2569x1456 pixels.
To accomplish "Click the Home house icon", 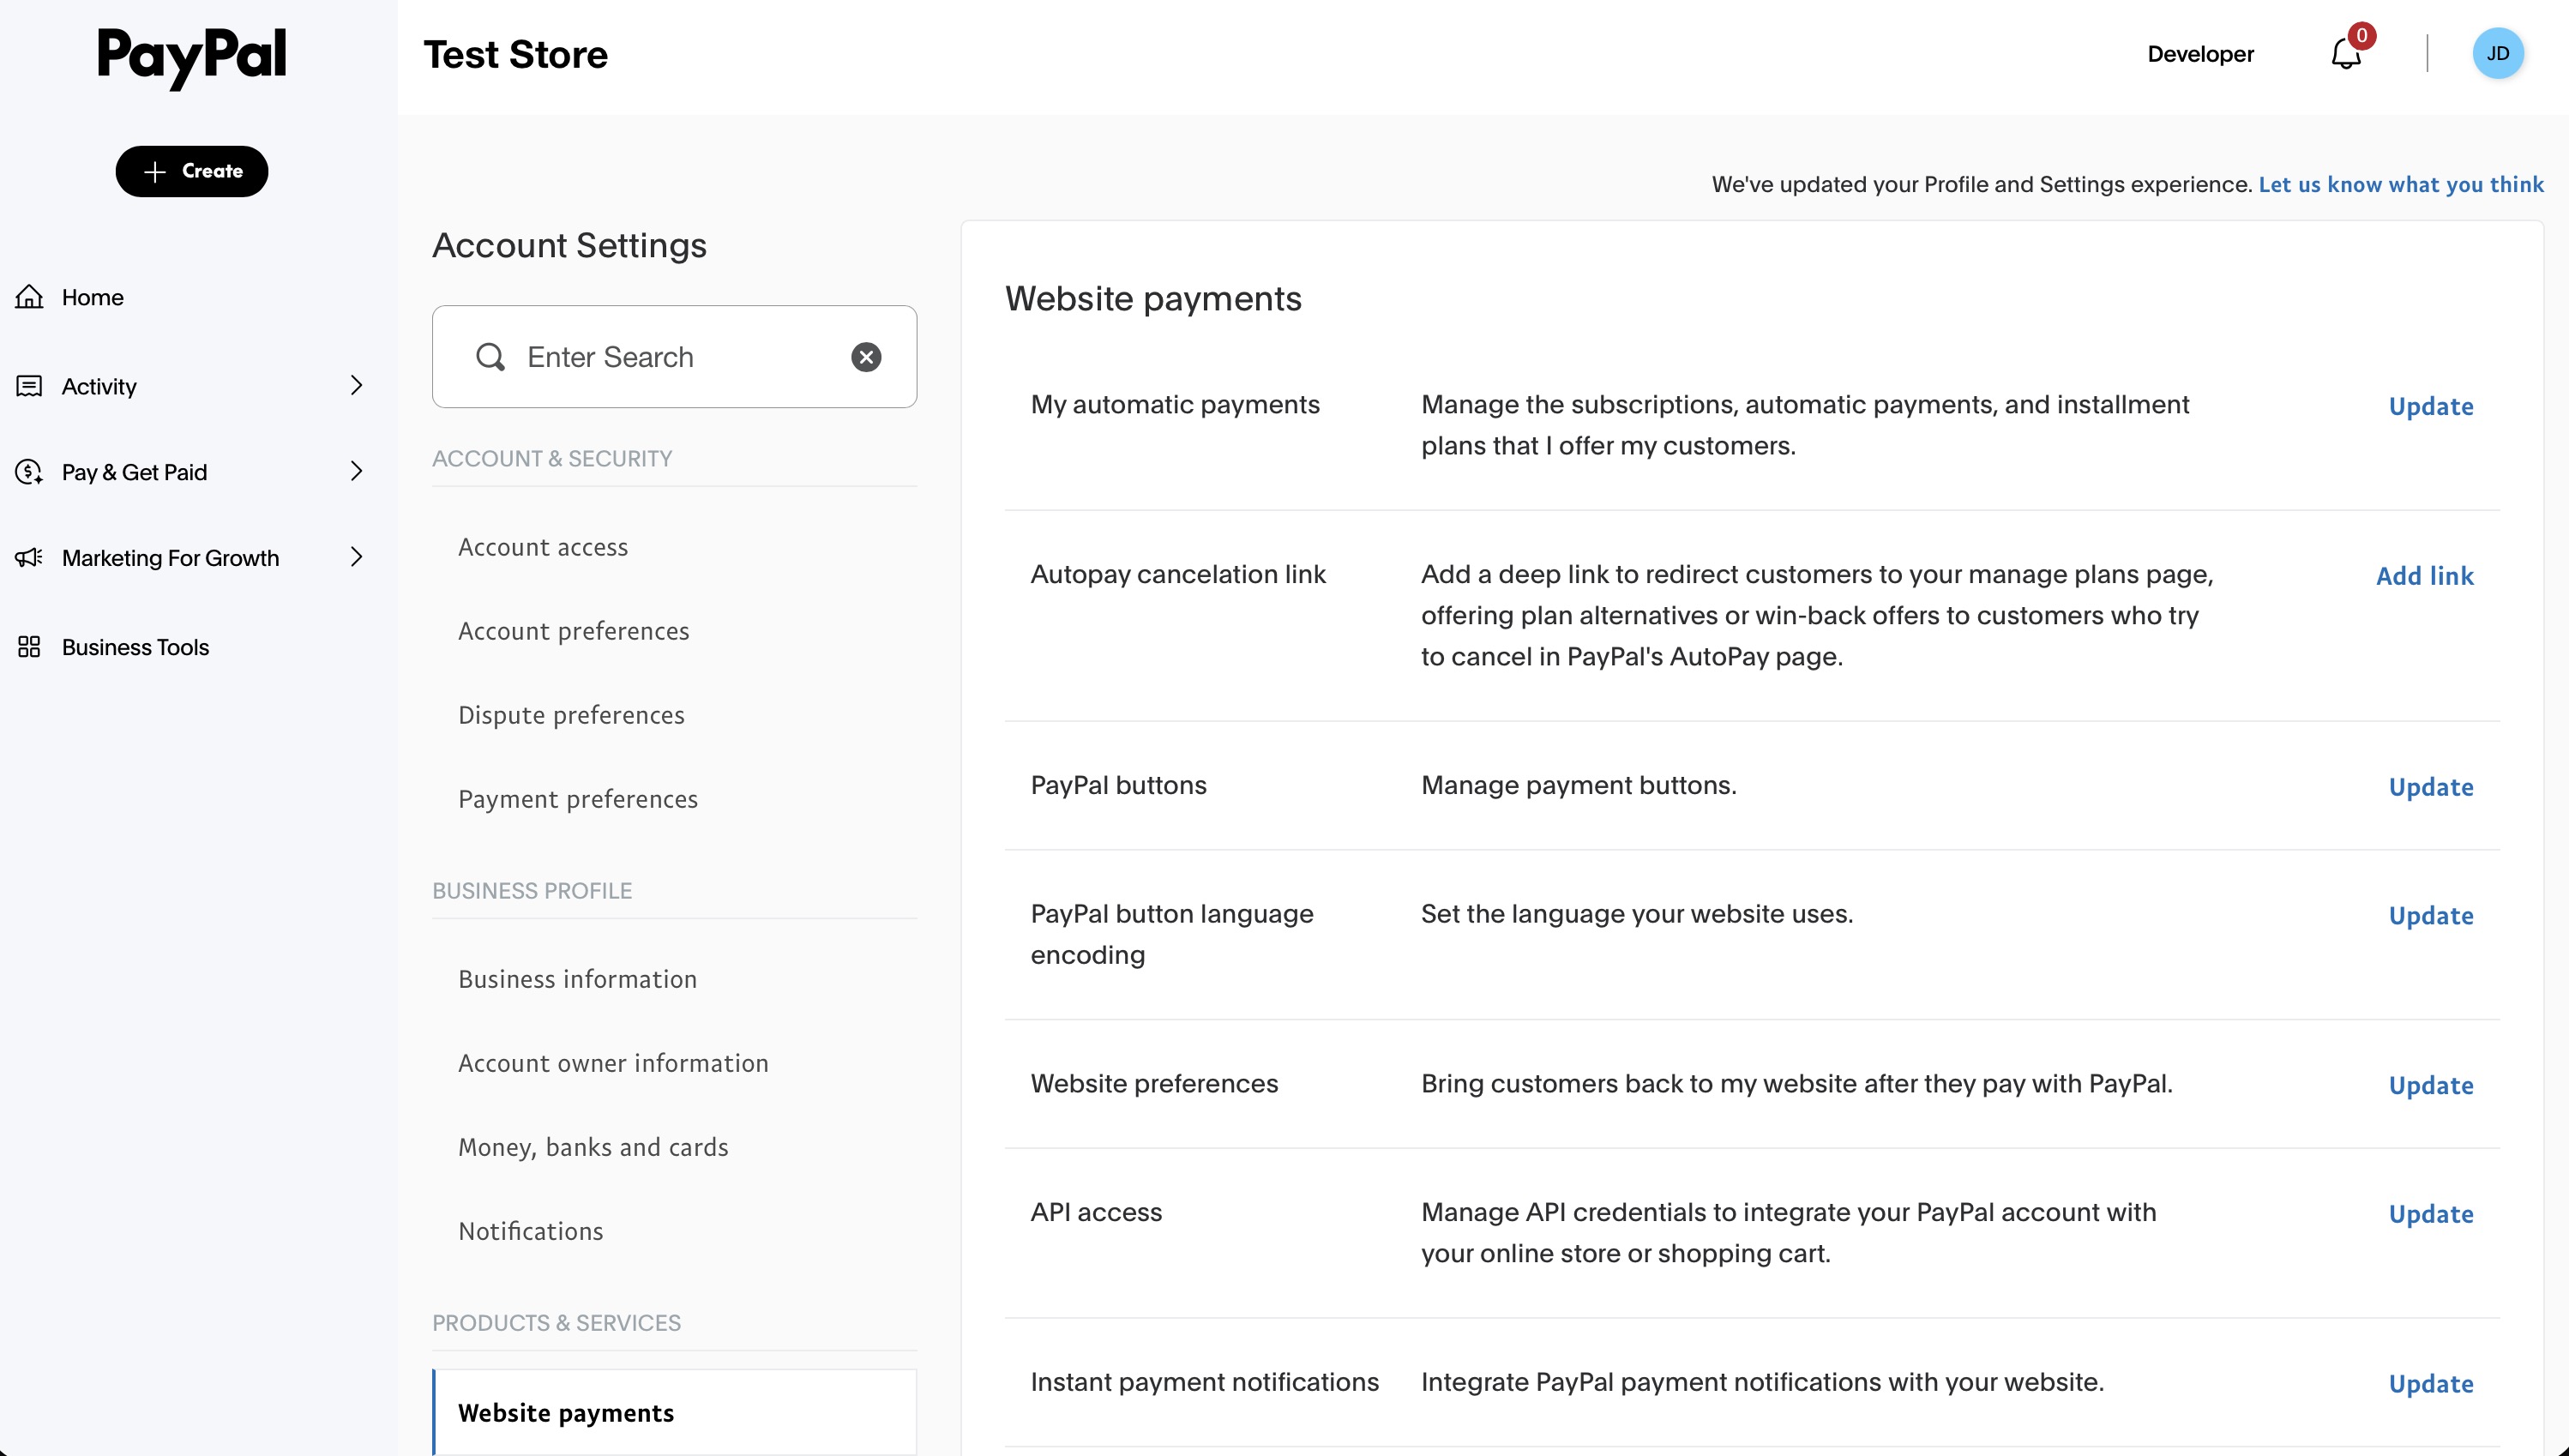I will point(29,297).
